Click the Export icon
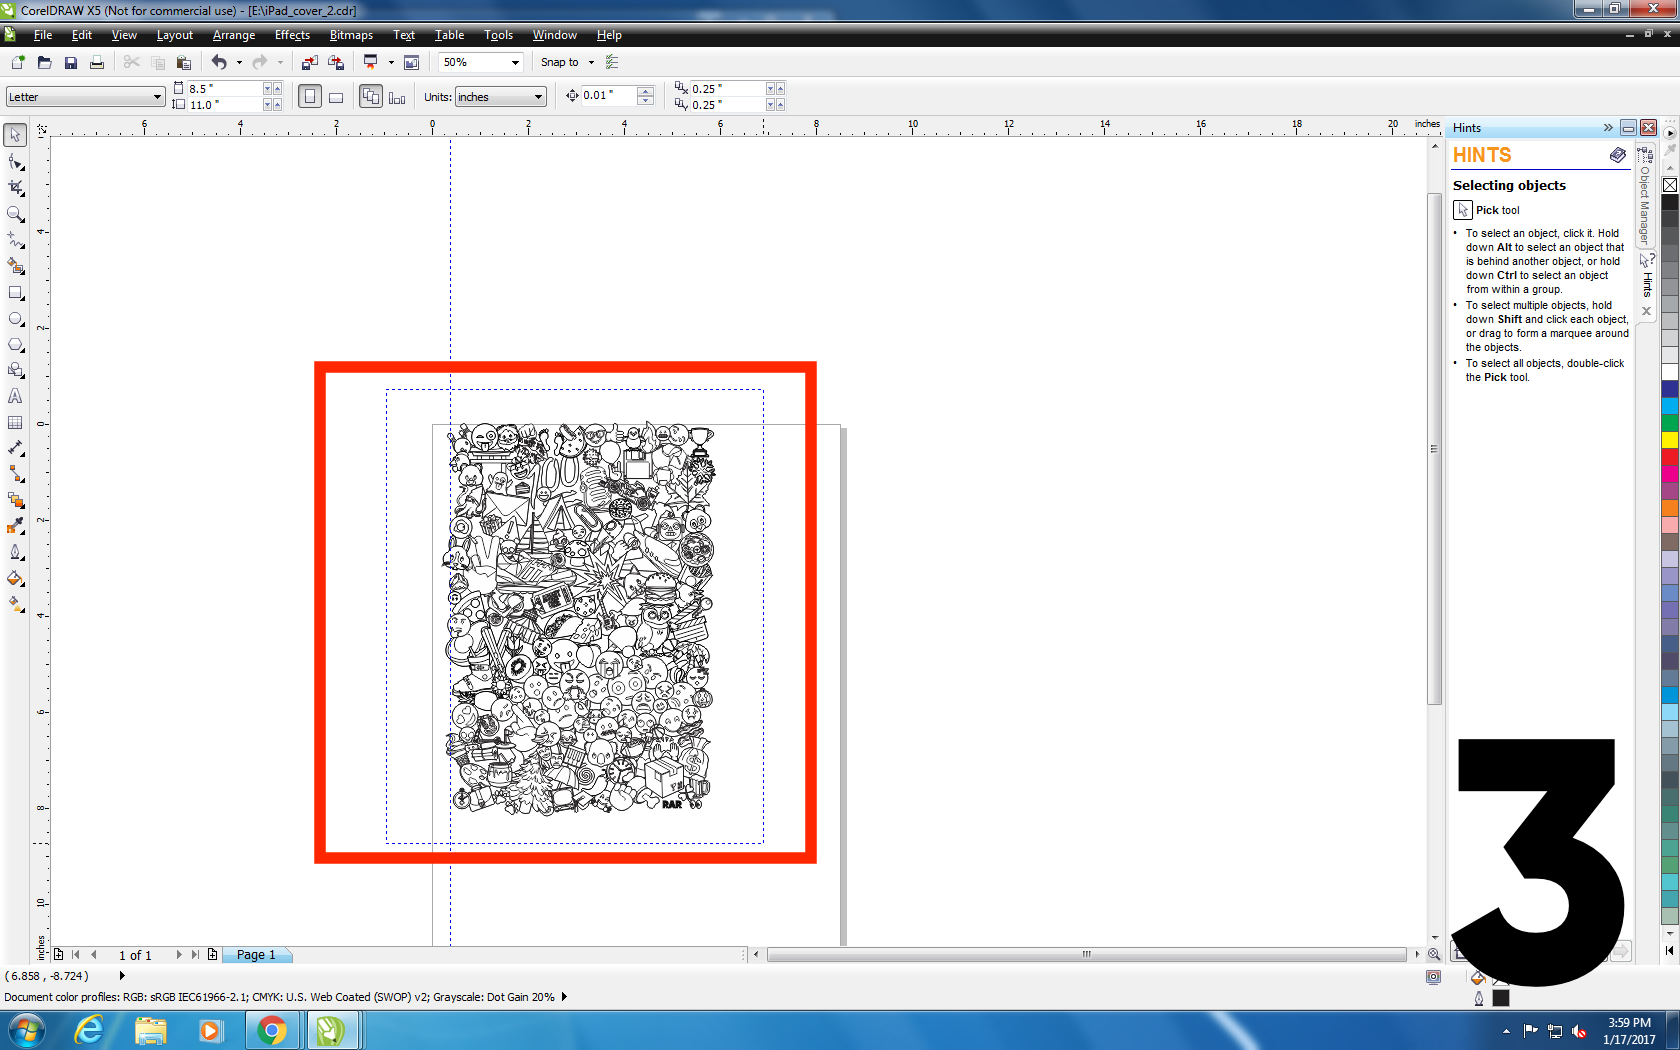 336,62
